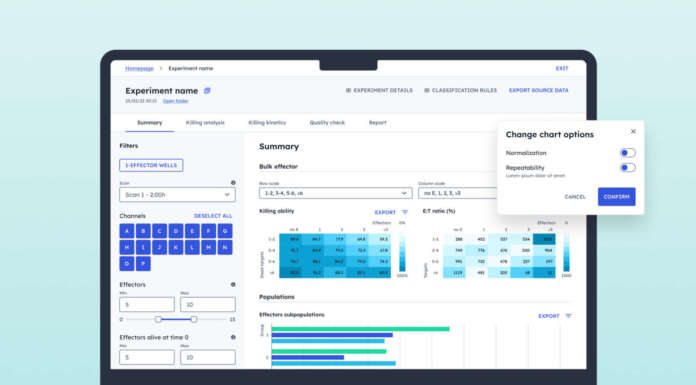Toggle channel C button
This screenshot has height=385, width=696.
159,231
